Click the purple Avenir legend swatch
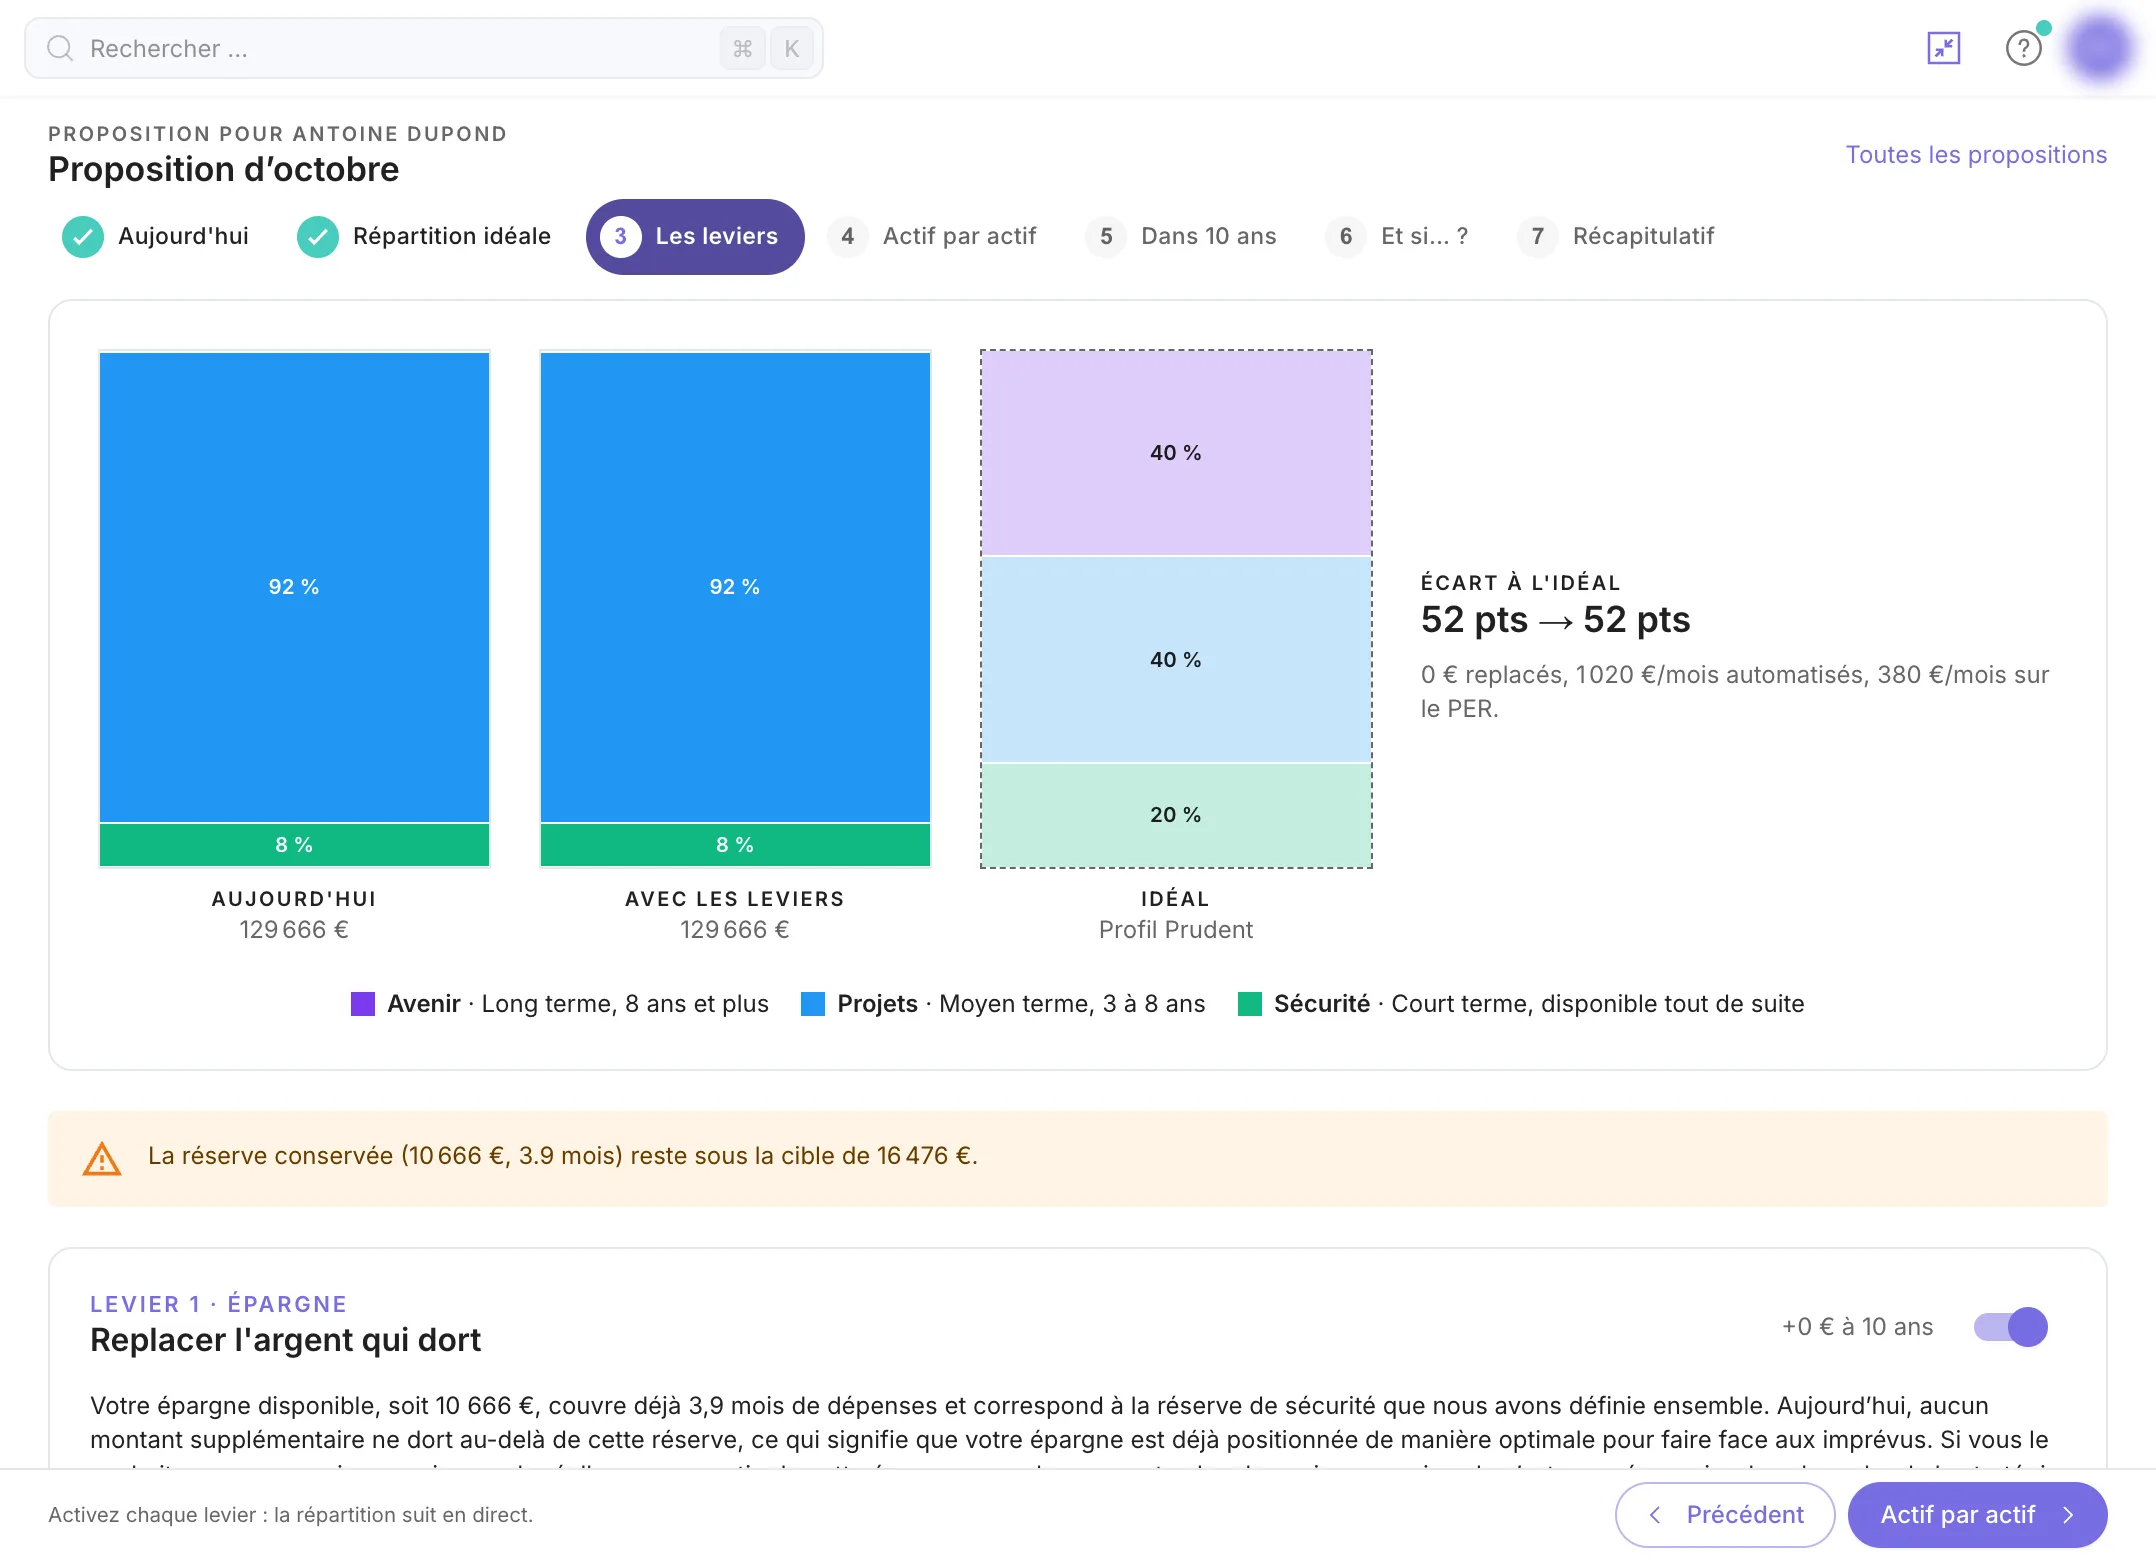 (x=363, y=1004)
